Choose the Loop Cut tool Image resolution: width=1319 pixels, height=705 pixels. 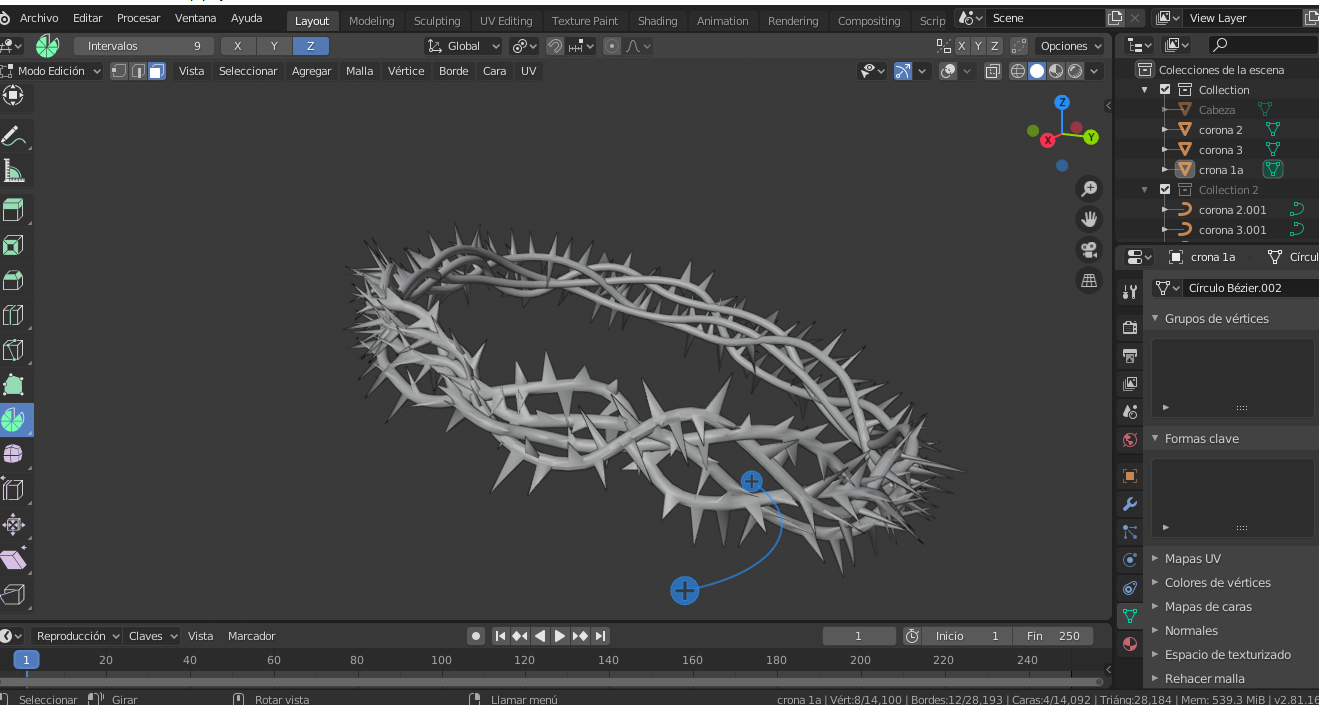[x=14, y=316]
